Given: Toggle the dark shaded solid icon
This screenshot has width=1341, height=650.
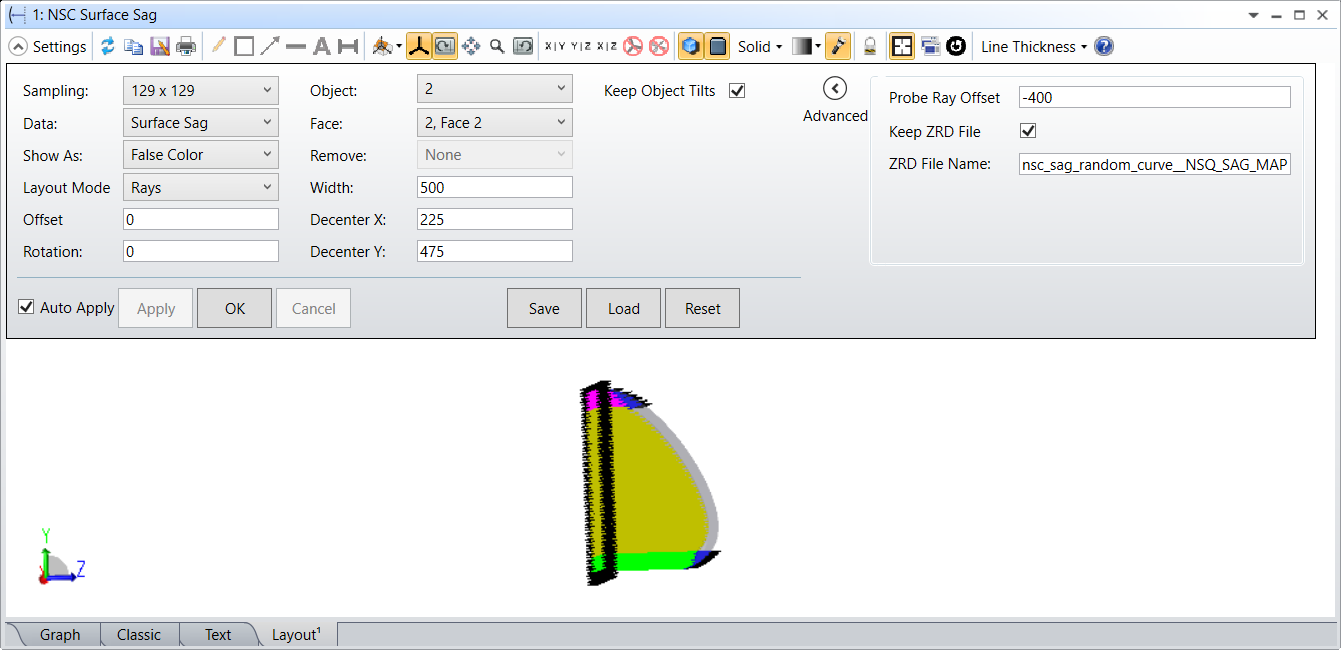Looking at the screenshot, I should click(717, 46).
